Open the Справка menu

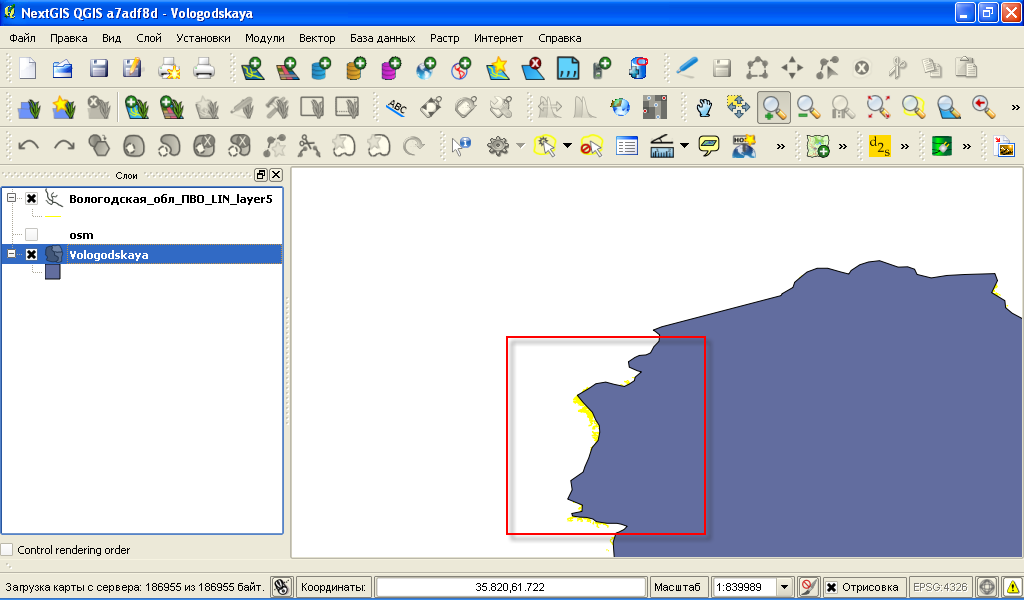click(560, 38)
